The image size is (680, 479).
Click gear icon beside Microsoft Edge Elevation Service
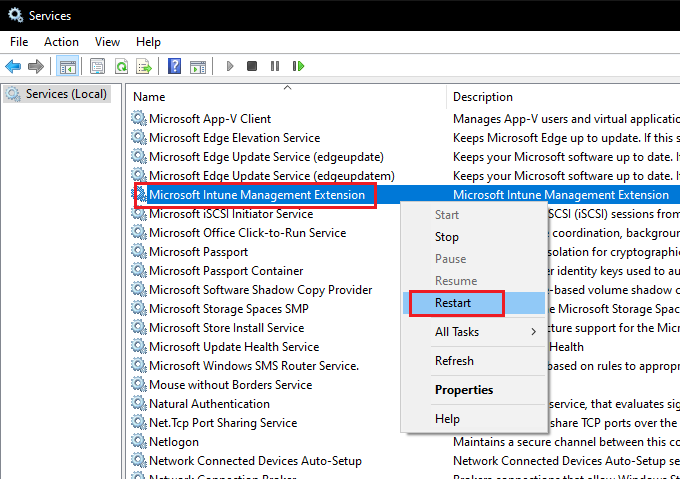139,137
